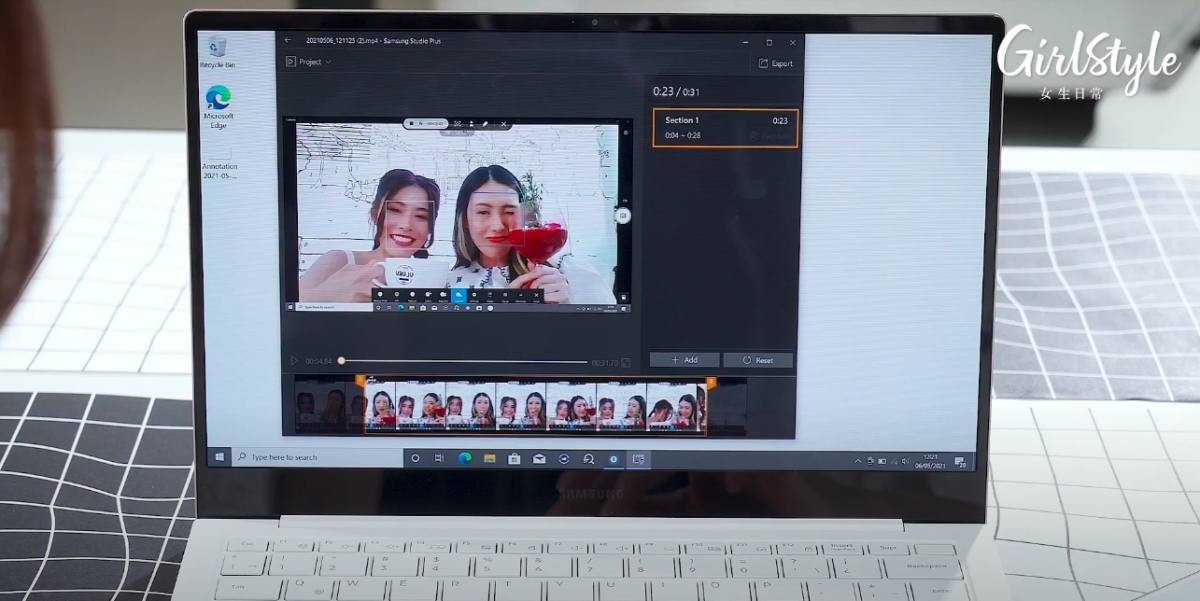
Task: Click the left orange trim handle
Action: click(361, 382)
